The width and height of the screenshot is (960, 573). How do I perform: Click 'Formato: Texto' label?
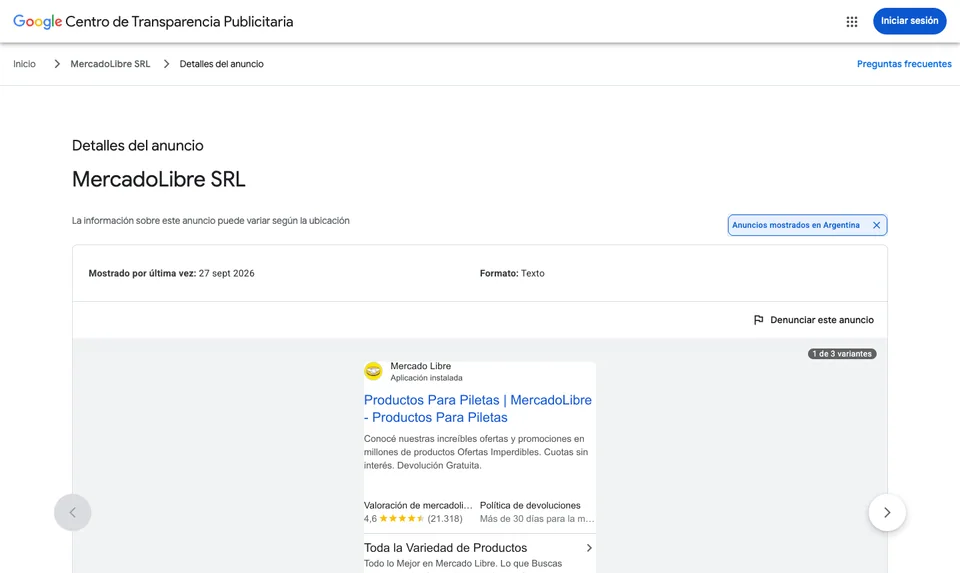point(512,273)
